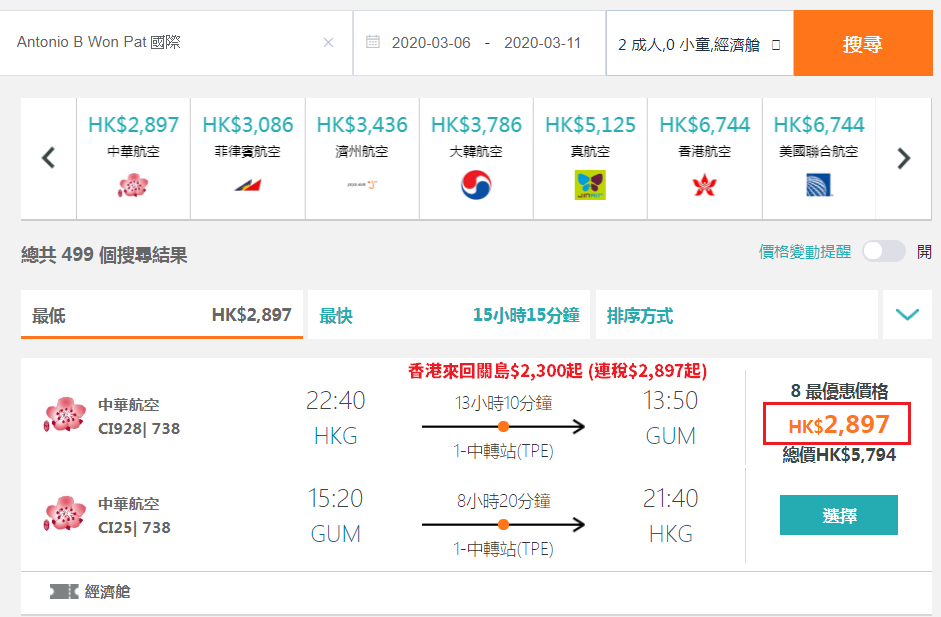Click the CI25| 738 flight number
The image size is (941, 617).
click(134, 528)
